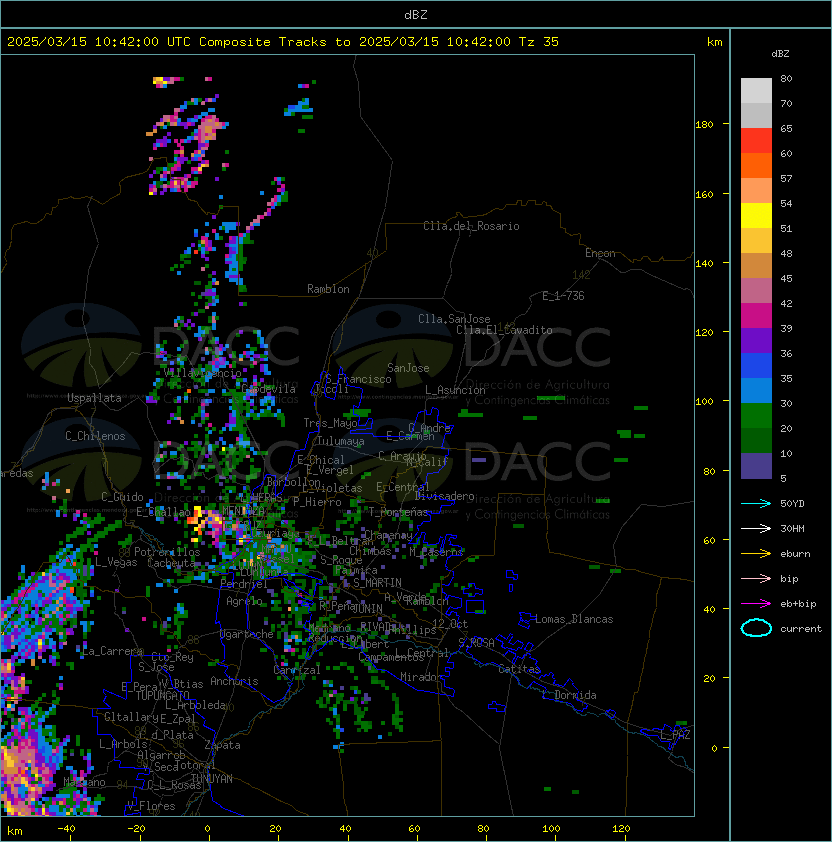Click the white 30HM arrow icon
This screenshot has width=832, height=842.
(756, 528)
